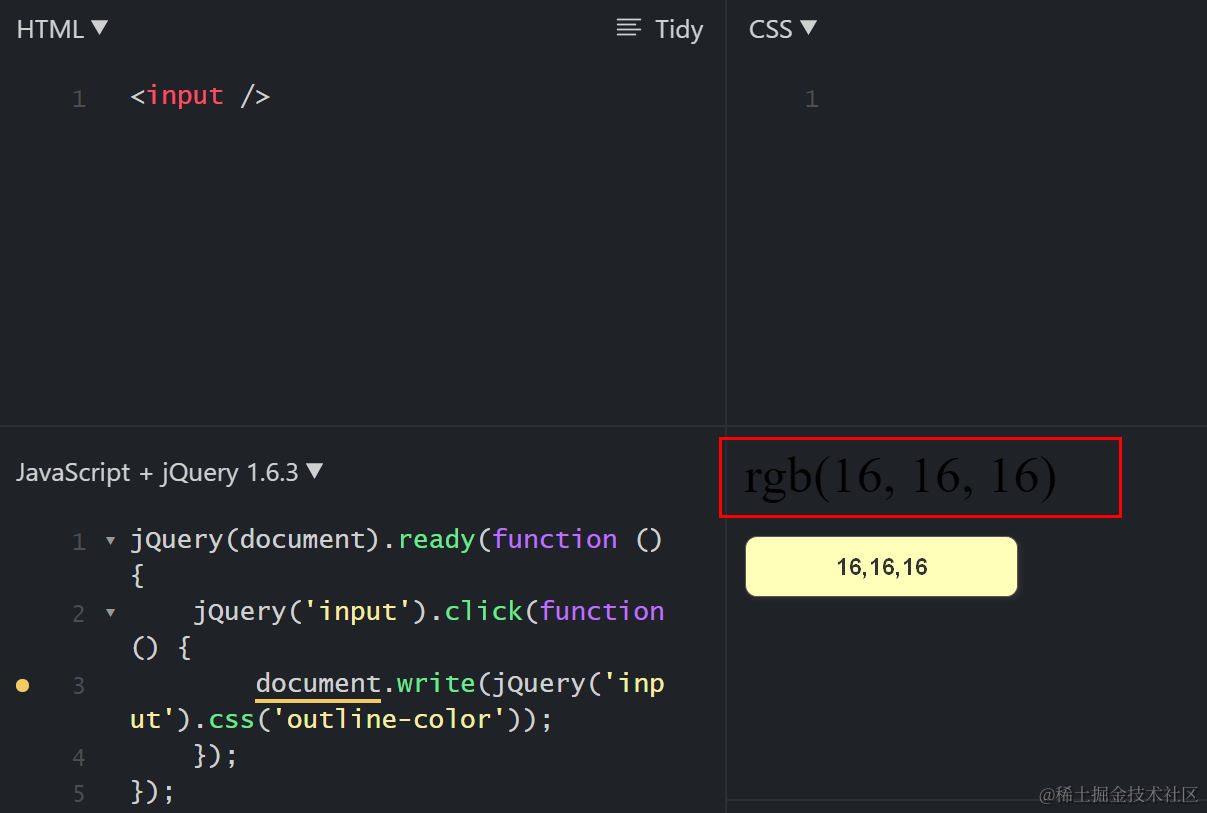1207x813 pixels.
Task: Open the CSS panel language dropdown
Action: click(783, 29)
